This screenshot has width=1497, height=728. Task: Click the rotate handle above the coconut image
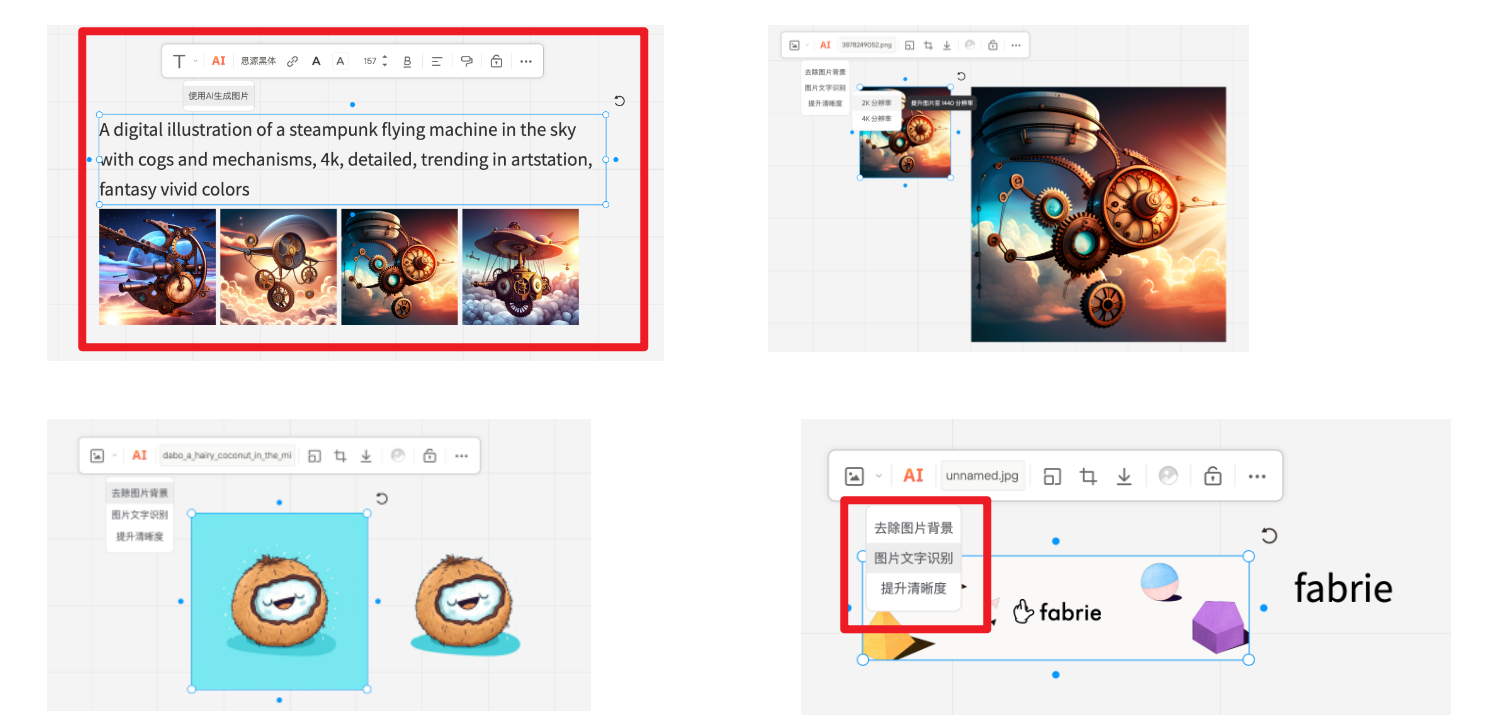pos(382,498)
